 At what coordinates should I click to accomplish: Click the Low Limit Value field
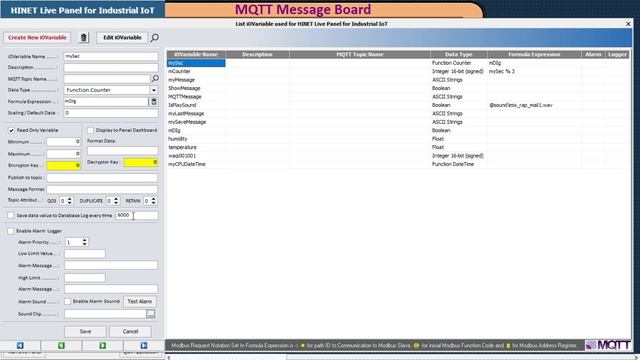coord(85,253)
